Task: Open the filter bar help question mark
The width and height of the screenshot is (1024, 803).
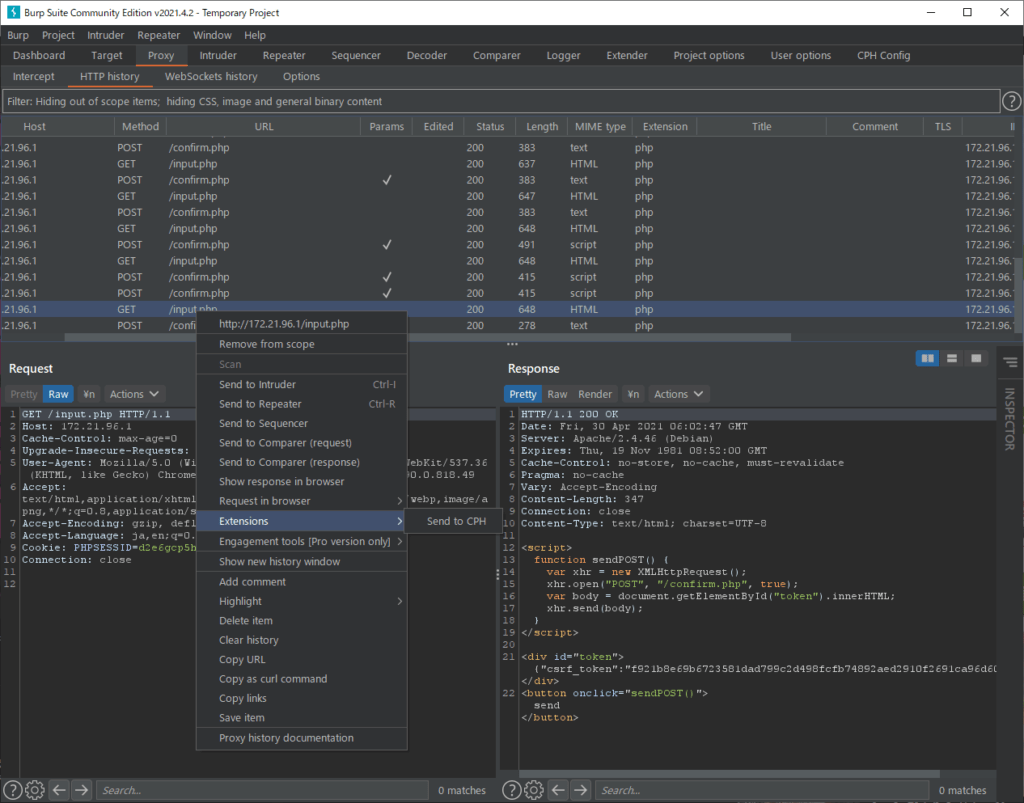Action: (x=1010, y=100)
